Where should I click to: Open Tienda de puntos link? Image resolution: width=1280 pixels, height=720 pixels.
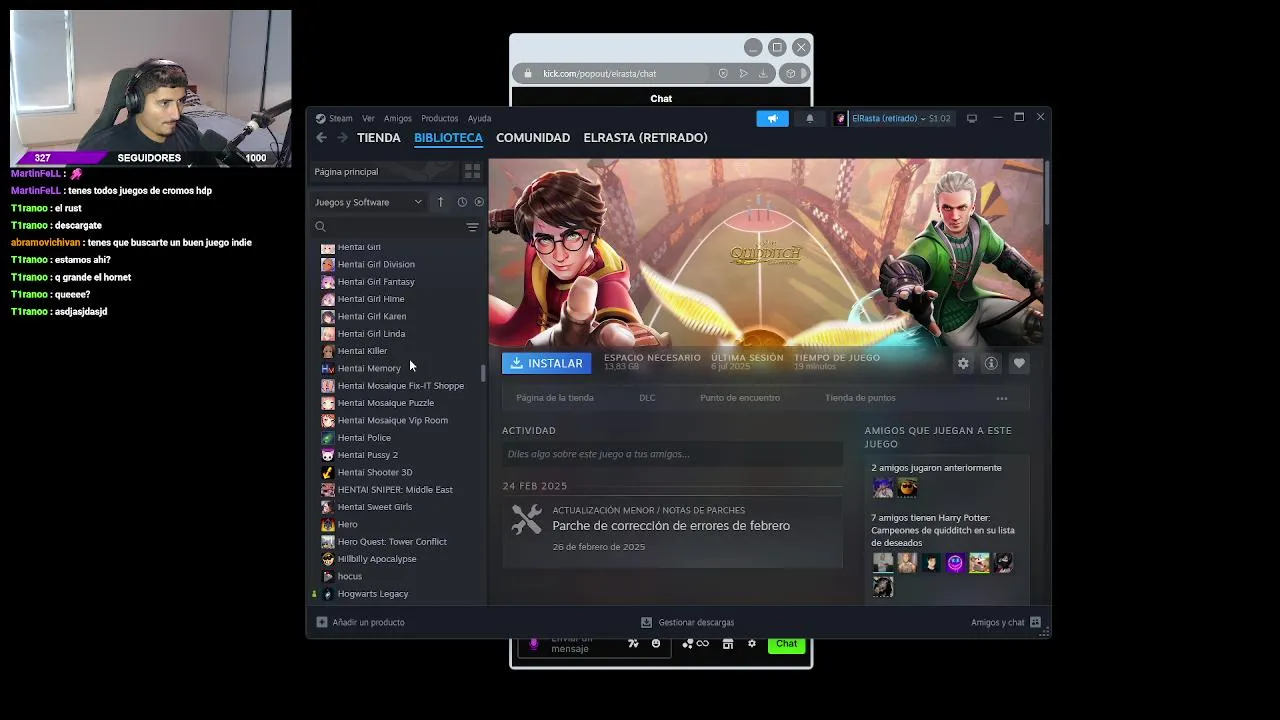(x=860, y=398)
